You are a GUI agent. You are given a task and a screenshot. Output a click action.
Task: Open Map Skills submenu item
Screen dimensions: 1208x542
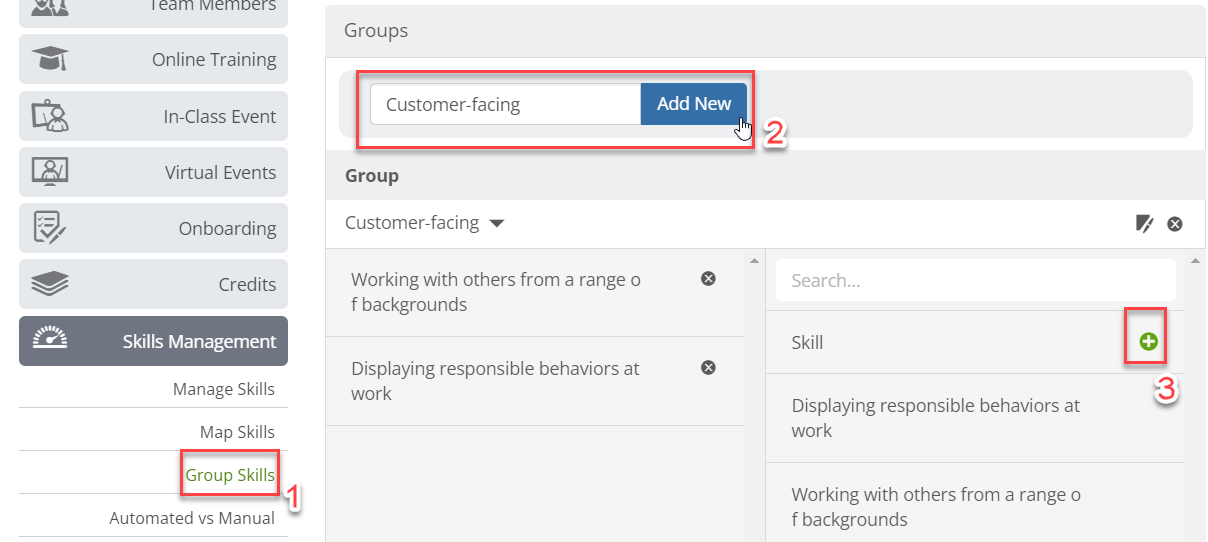(237, 432)
